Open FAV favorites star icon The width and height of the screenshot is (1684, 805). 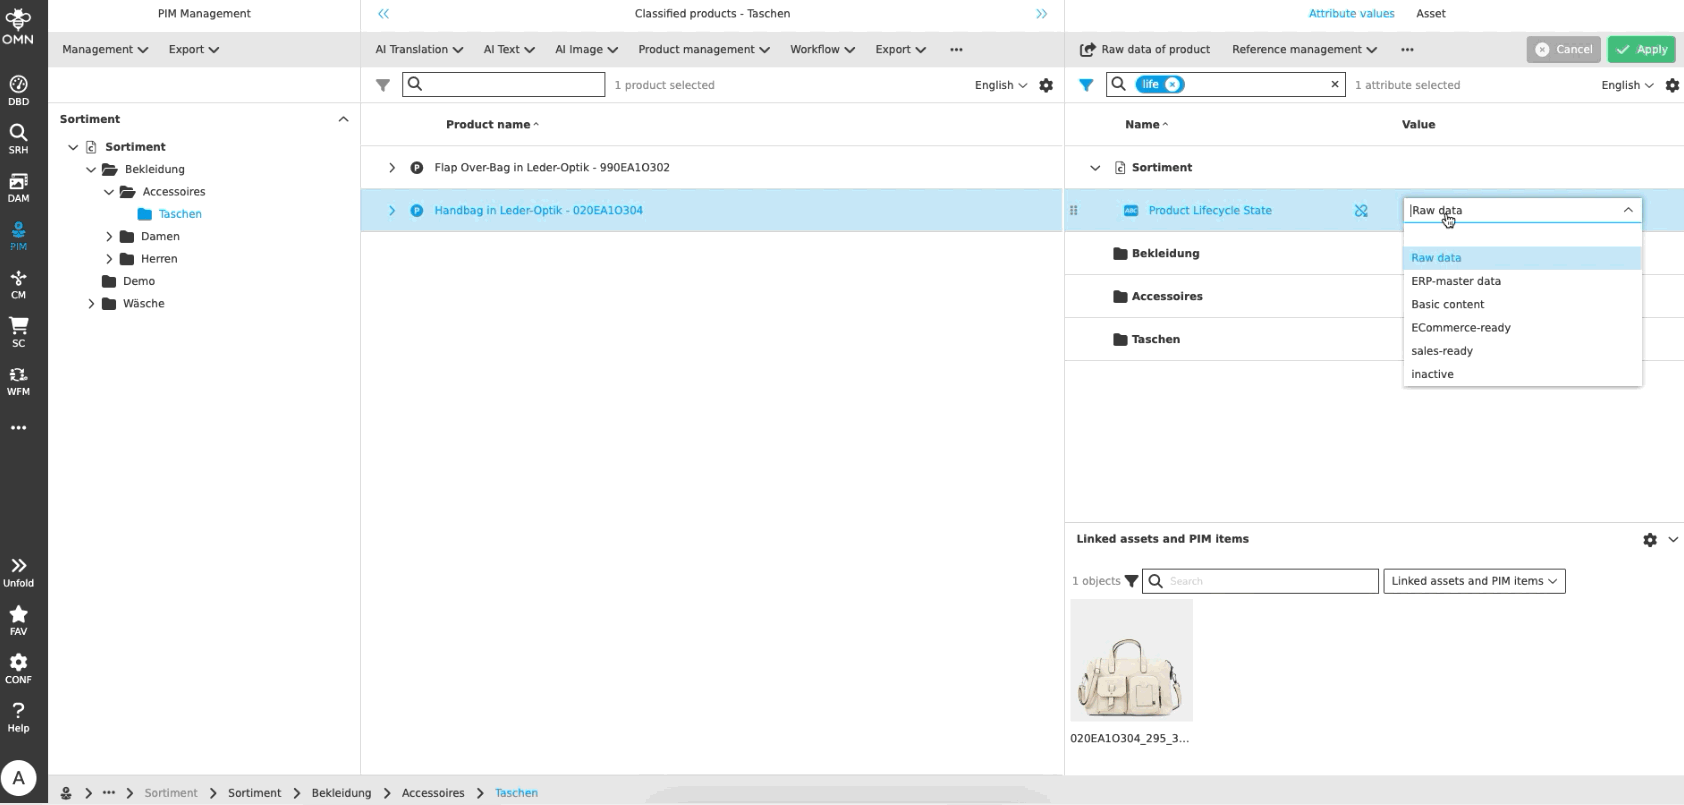tap(18, 619)
